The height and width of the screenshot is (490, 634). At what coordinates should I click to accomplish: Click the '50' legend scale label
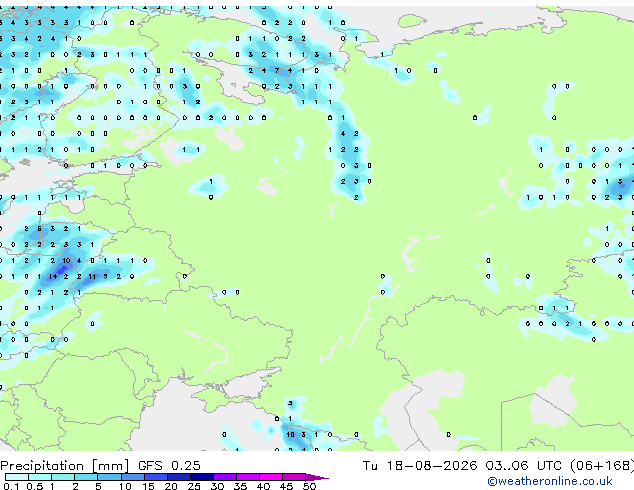(309, 486)
